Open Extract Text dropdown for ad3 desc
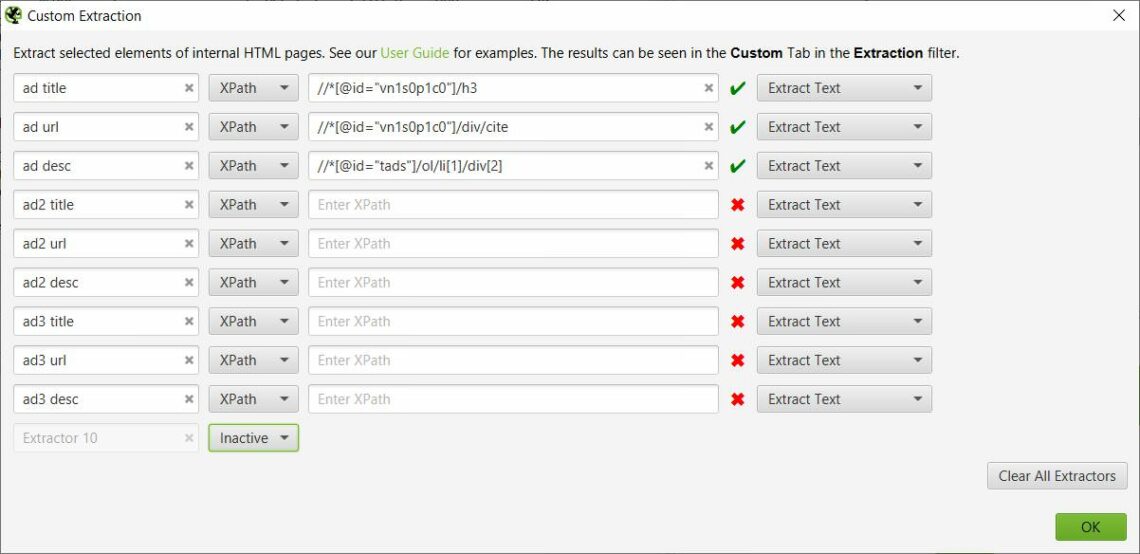The height and width of the screenshot is (554, 1140). point(844,399)
